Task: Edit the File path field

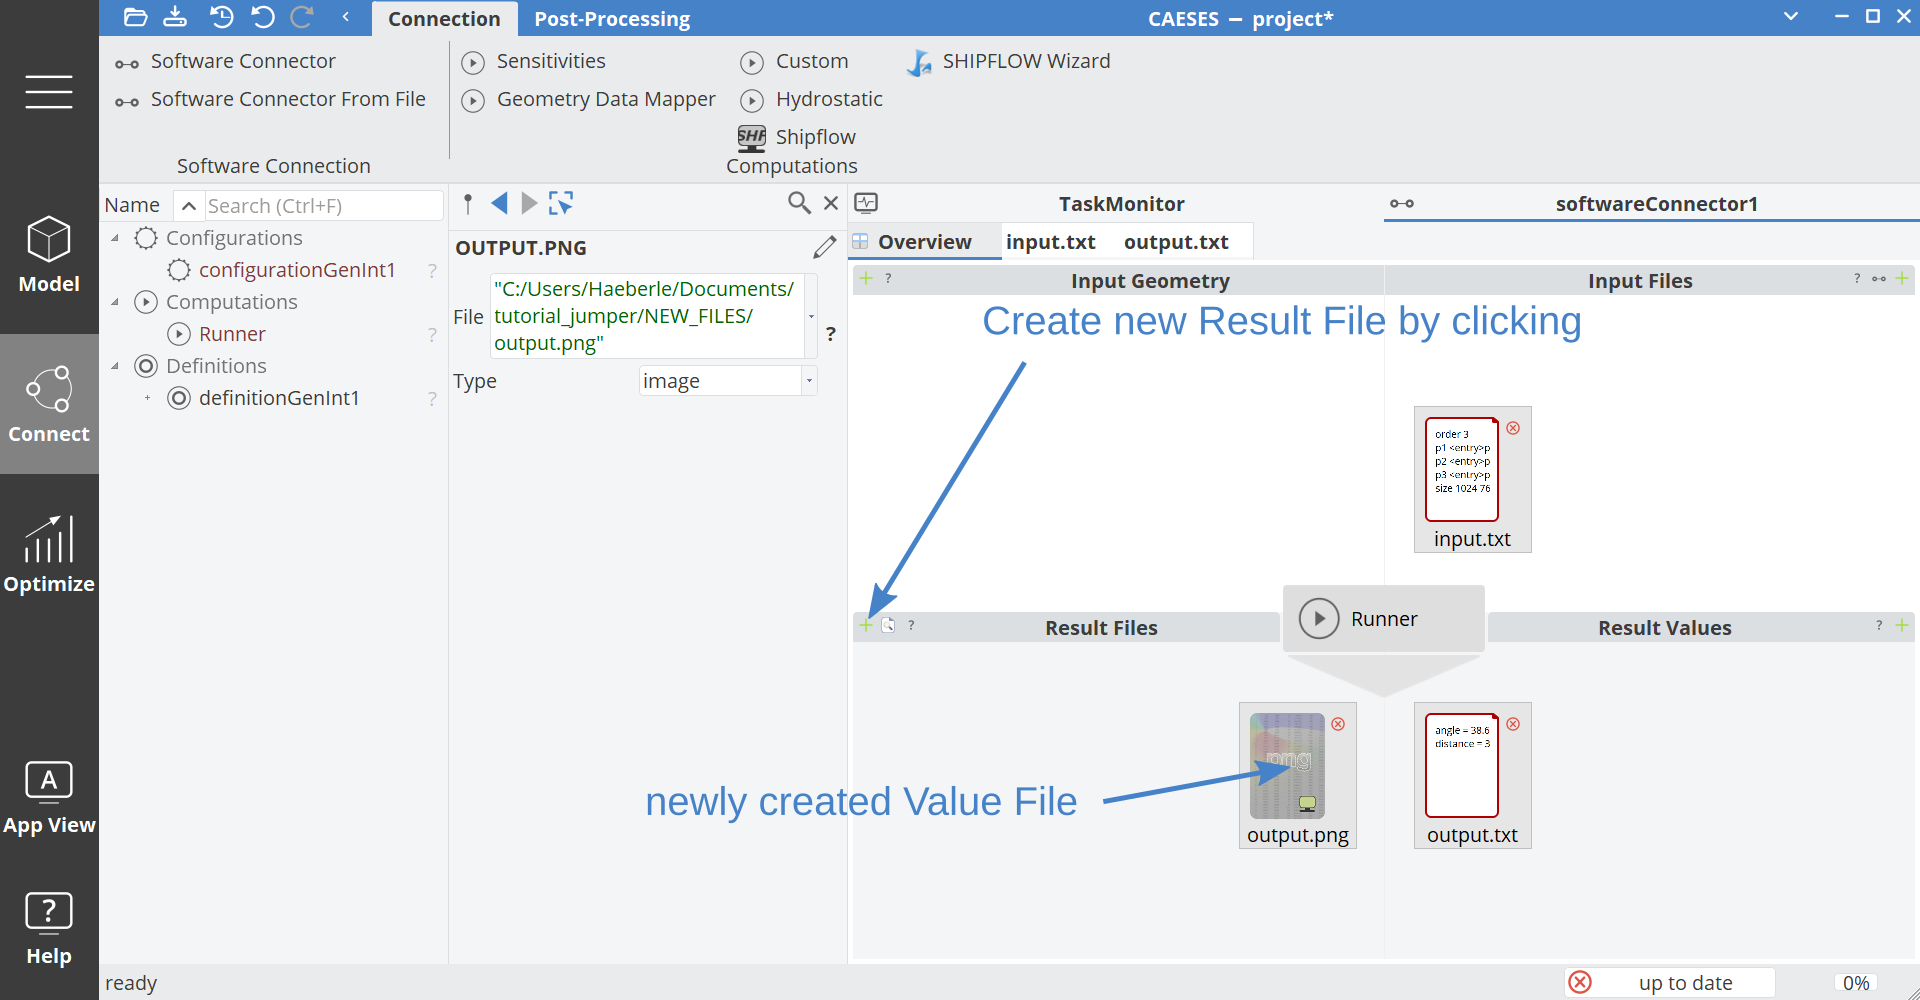Action: pyautogui.click(x=647, y=316)
